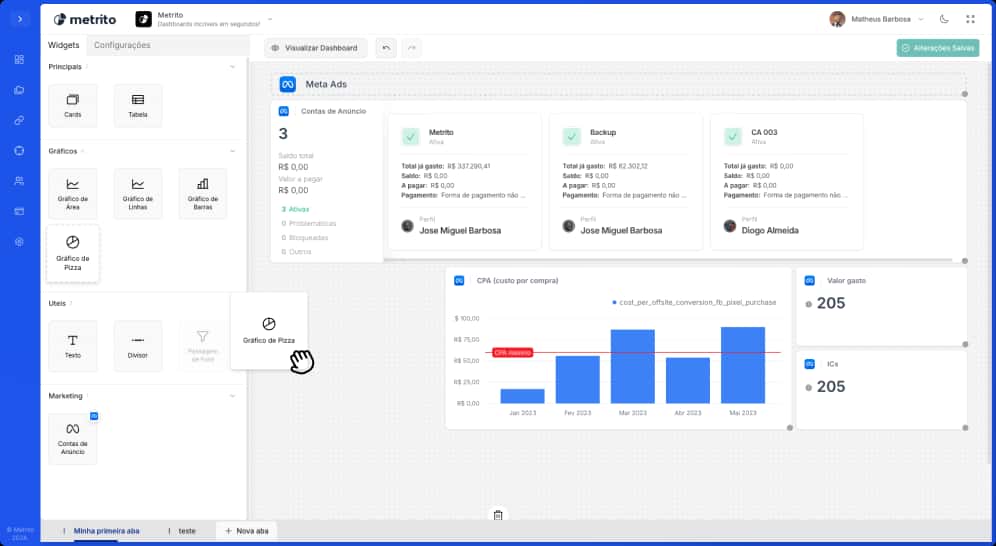Screen dimensions: 996x546
Task: Open the settings gear in left sidebar
Action: pos(19,242)
